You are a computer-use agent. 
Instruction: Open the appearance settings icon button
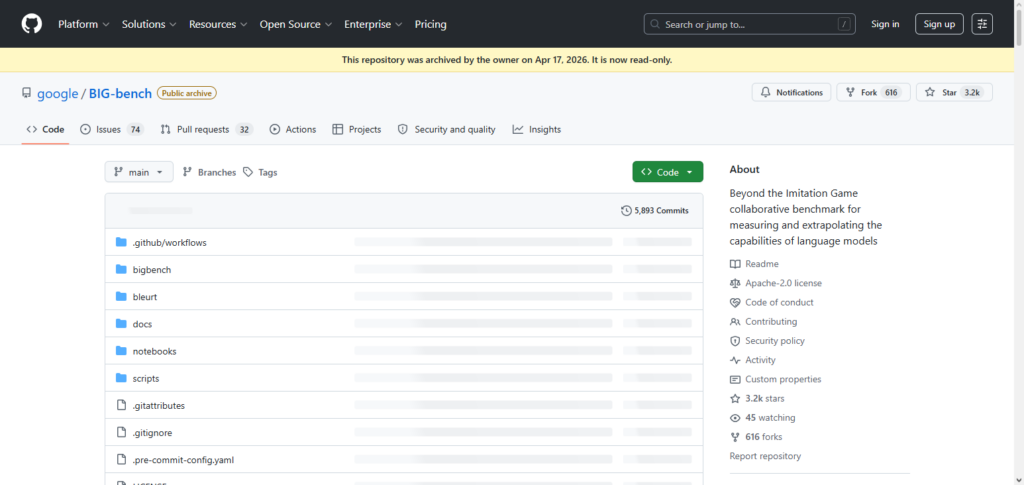[982, 24]
